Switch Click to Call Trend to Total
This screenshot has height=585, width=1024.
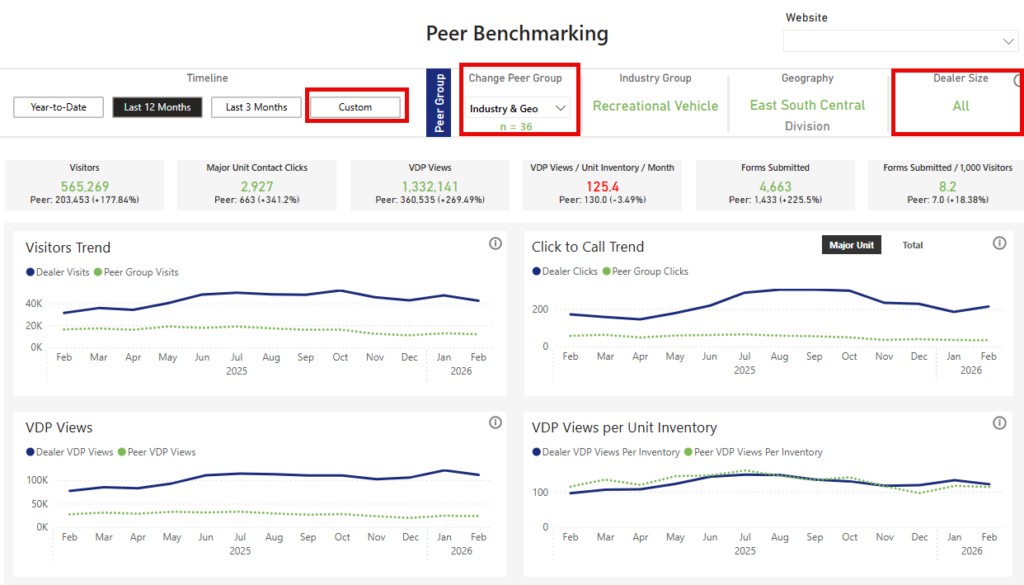point(912,245)
